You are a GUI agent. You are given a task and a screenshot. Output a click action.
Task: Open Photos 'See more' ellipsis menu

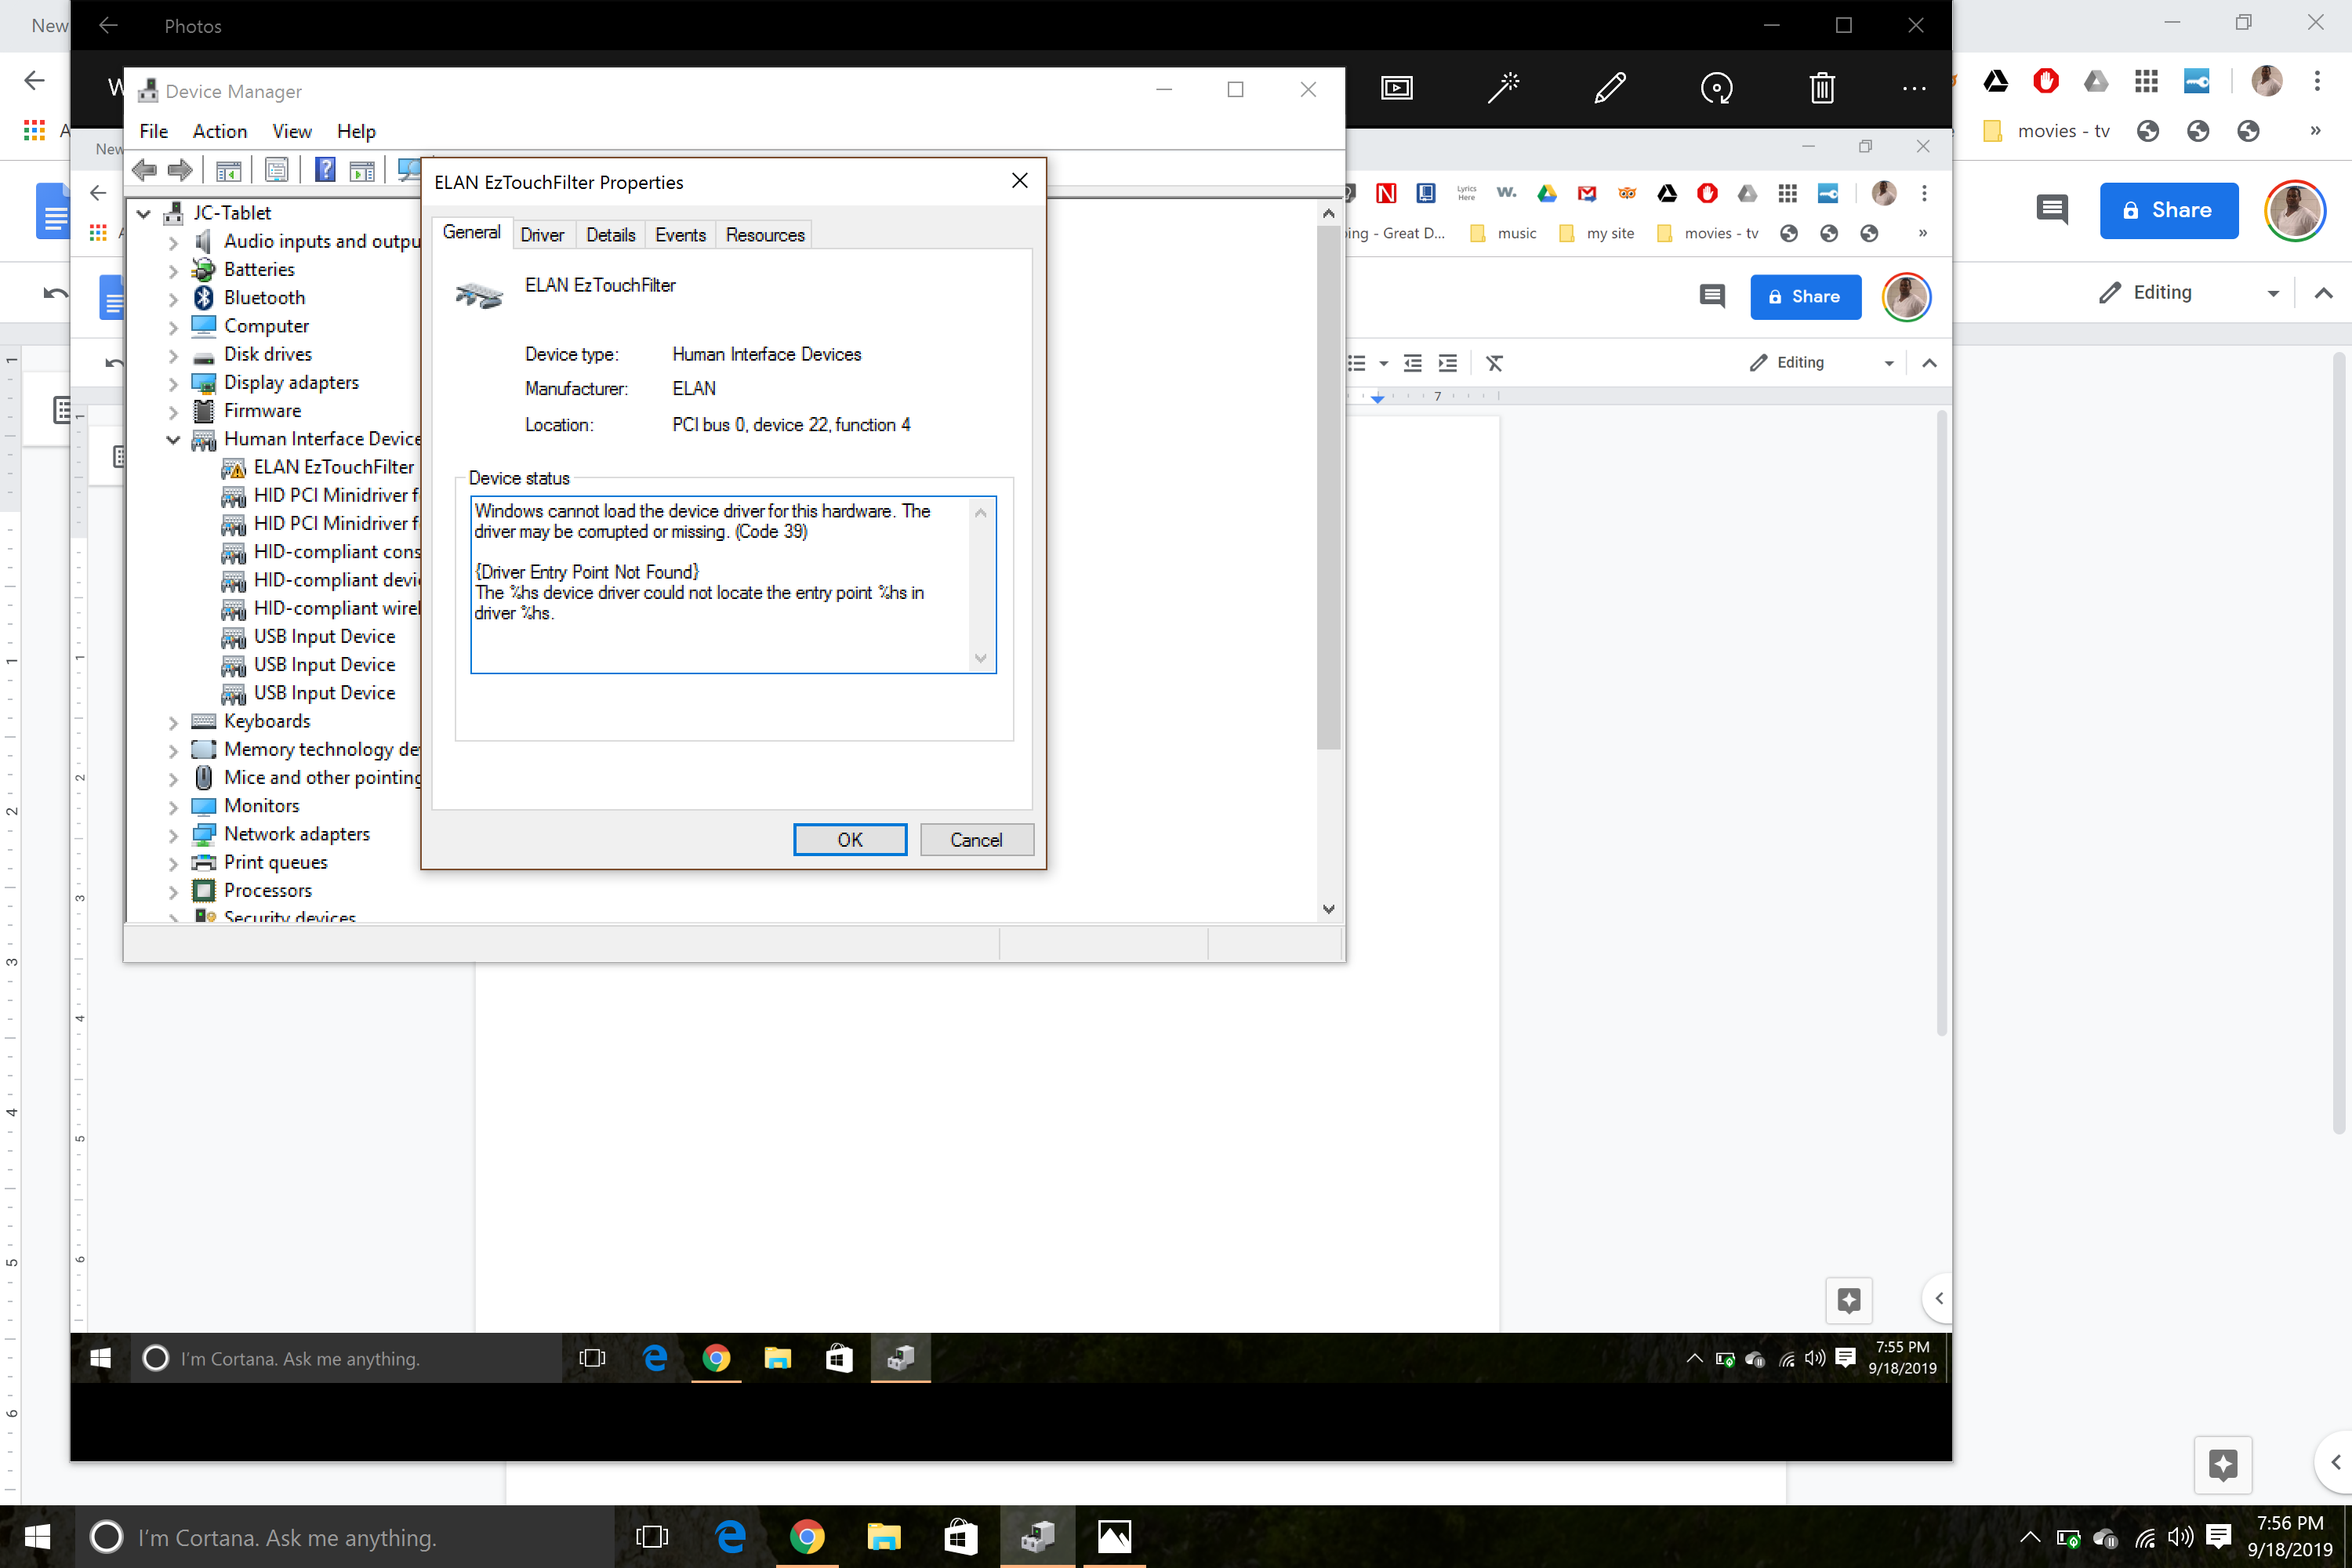1913,88
